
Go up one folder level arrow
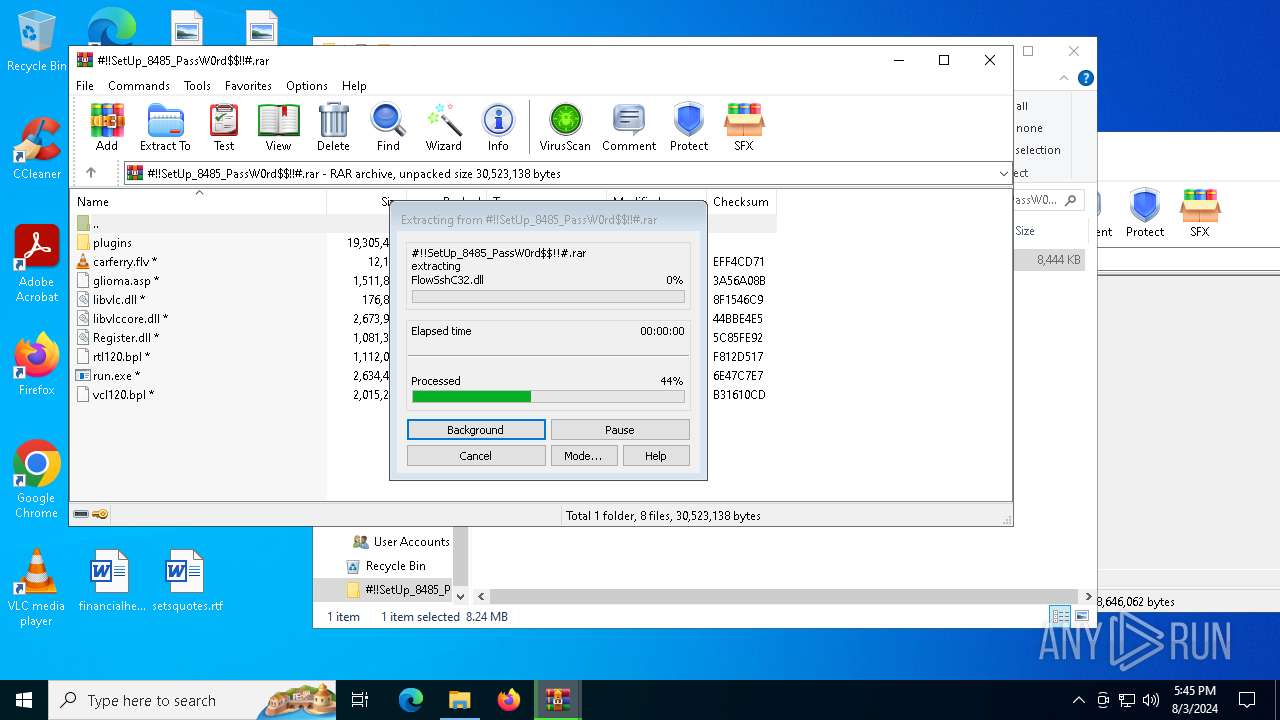(x=91, y=173)
